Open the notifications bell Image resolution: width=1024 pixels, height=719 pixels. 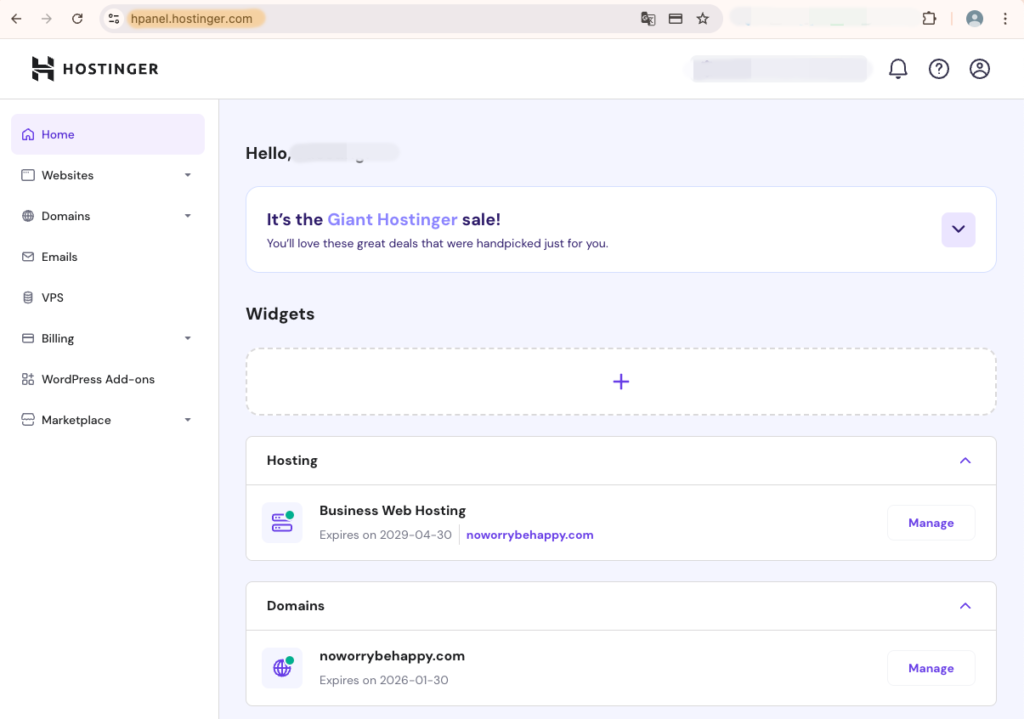(x=898, y=69)
